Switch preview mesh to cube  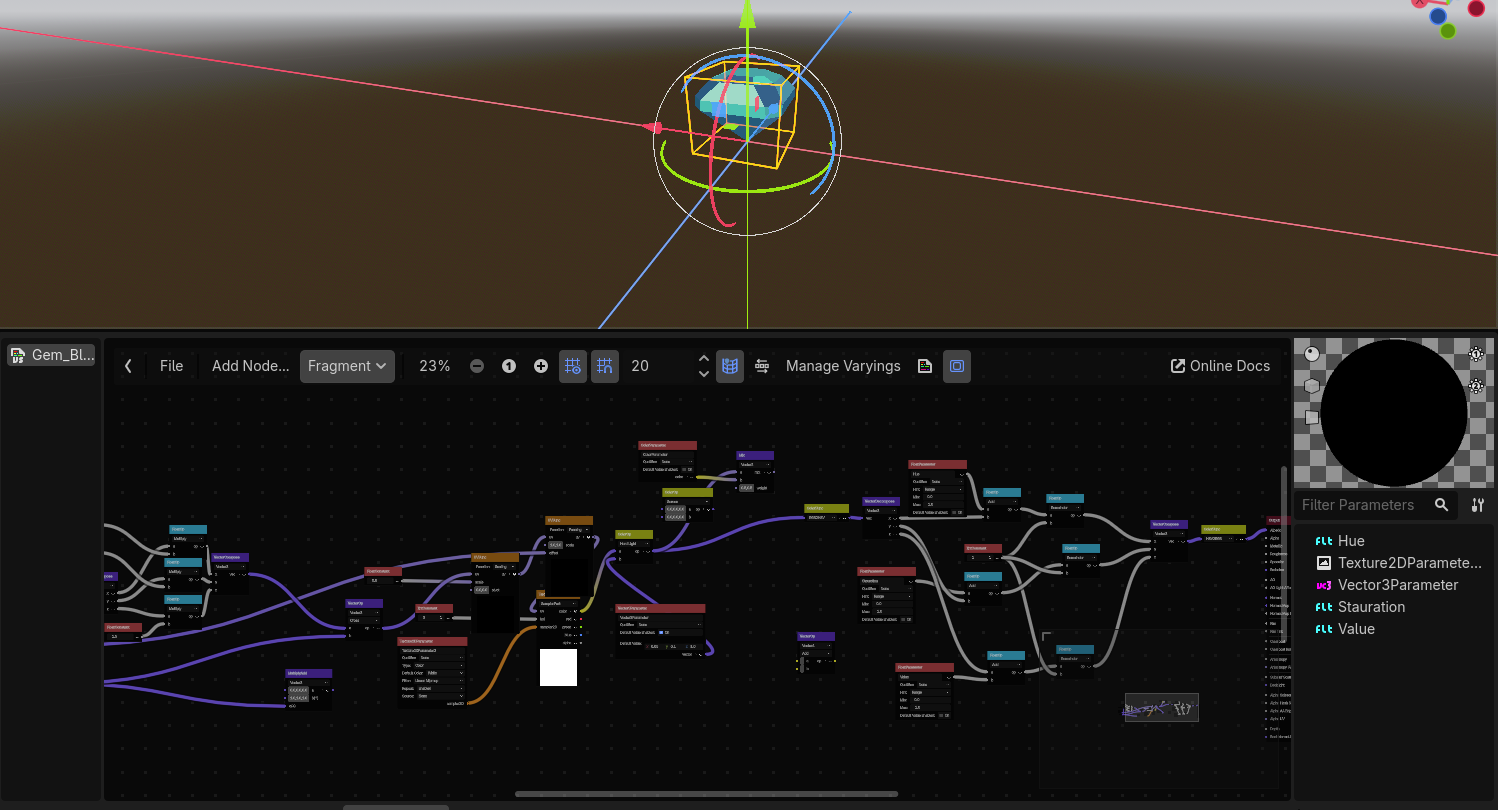[x=1312, y=386]
